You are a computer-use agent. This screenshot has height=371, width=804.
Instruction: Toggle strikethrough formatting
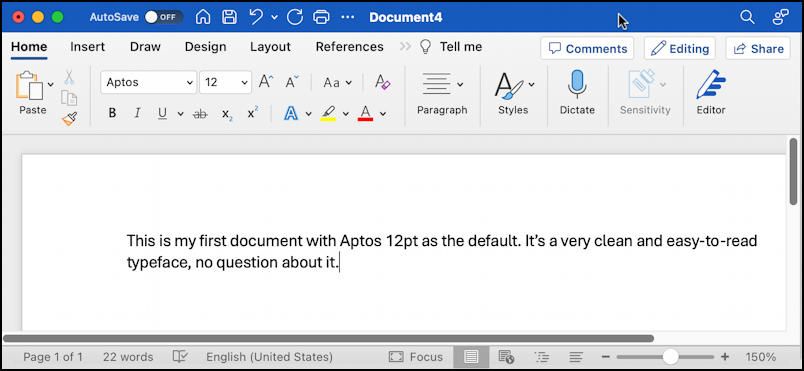click(x=200, y=114)
